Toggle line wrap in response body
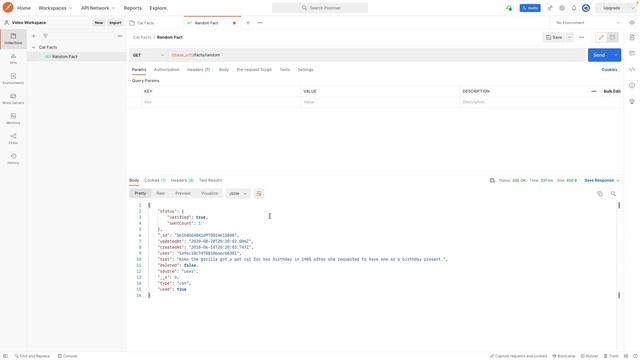The height and width of the screenshot is (360, 640). point(259,193)
